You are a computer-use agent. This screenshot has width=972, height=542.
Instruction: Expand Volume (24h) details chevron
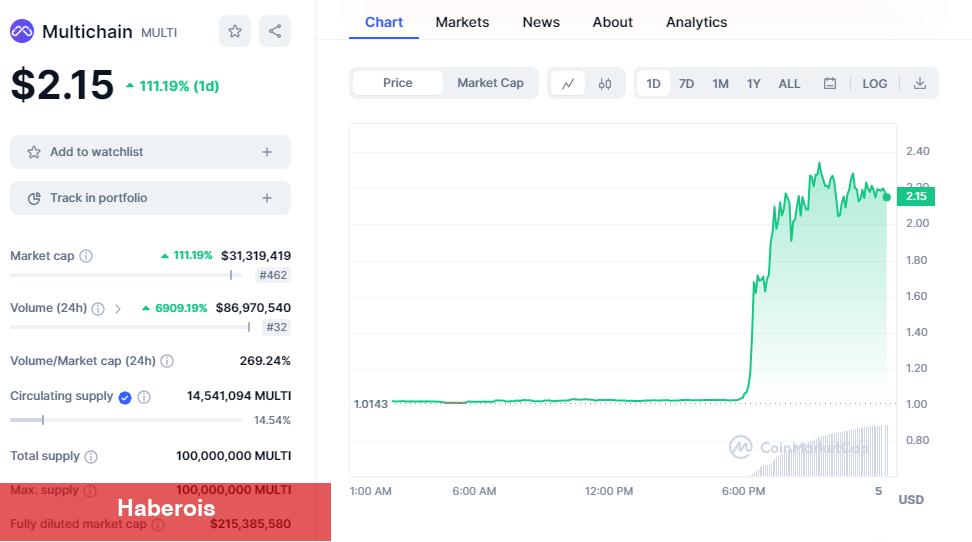pyautogui.click(x=118, y=308)
